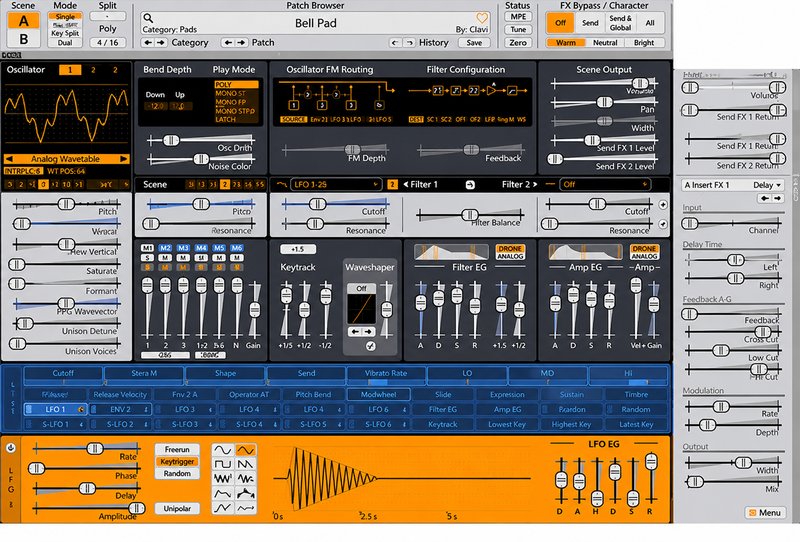Image resolution: width=800 pixels, height=542 pixels.
Task: Adjust Scene Output Pan slider handle
Action: (x=605, y=102)
